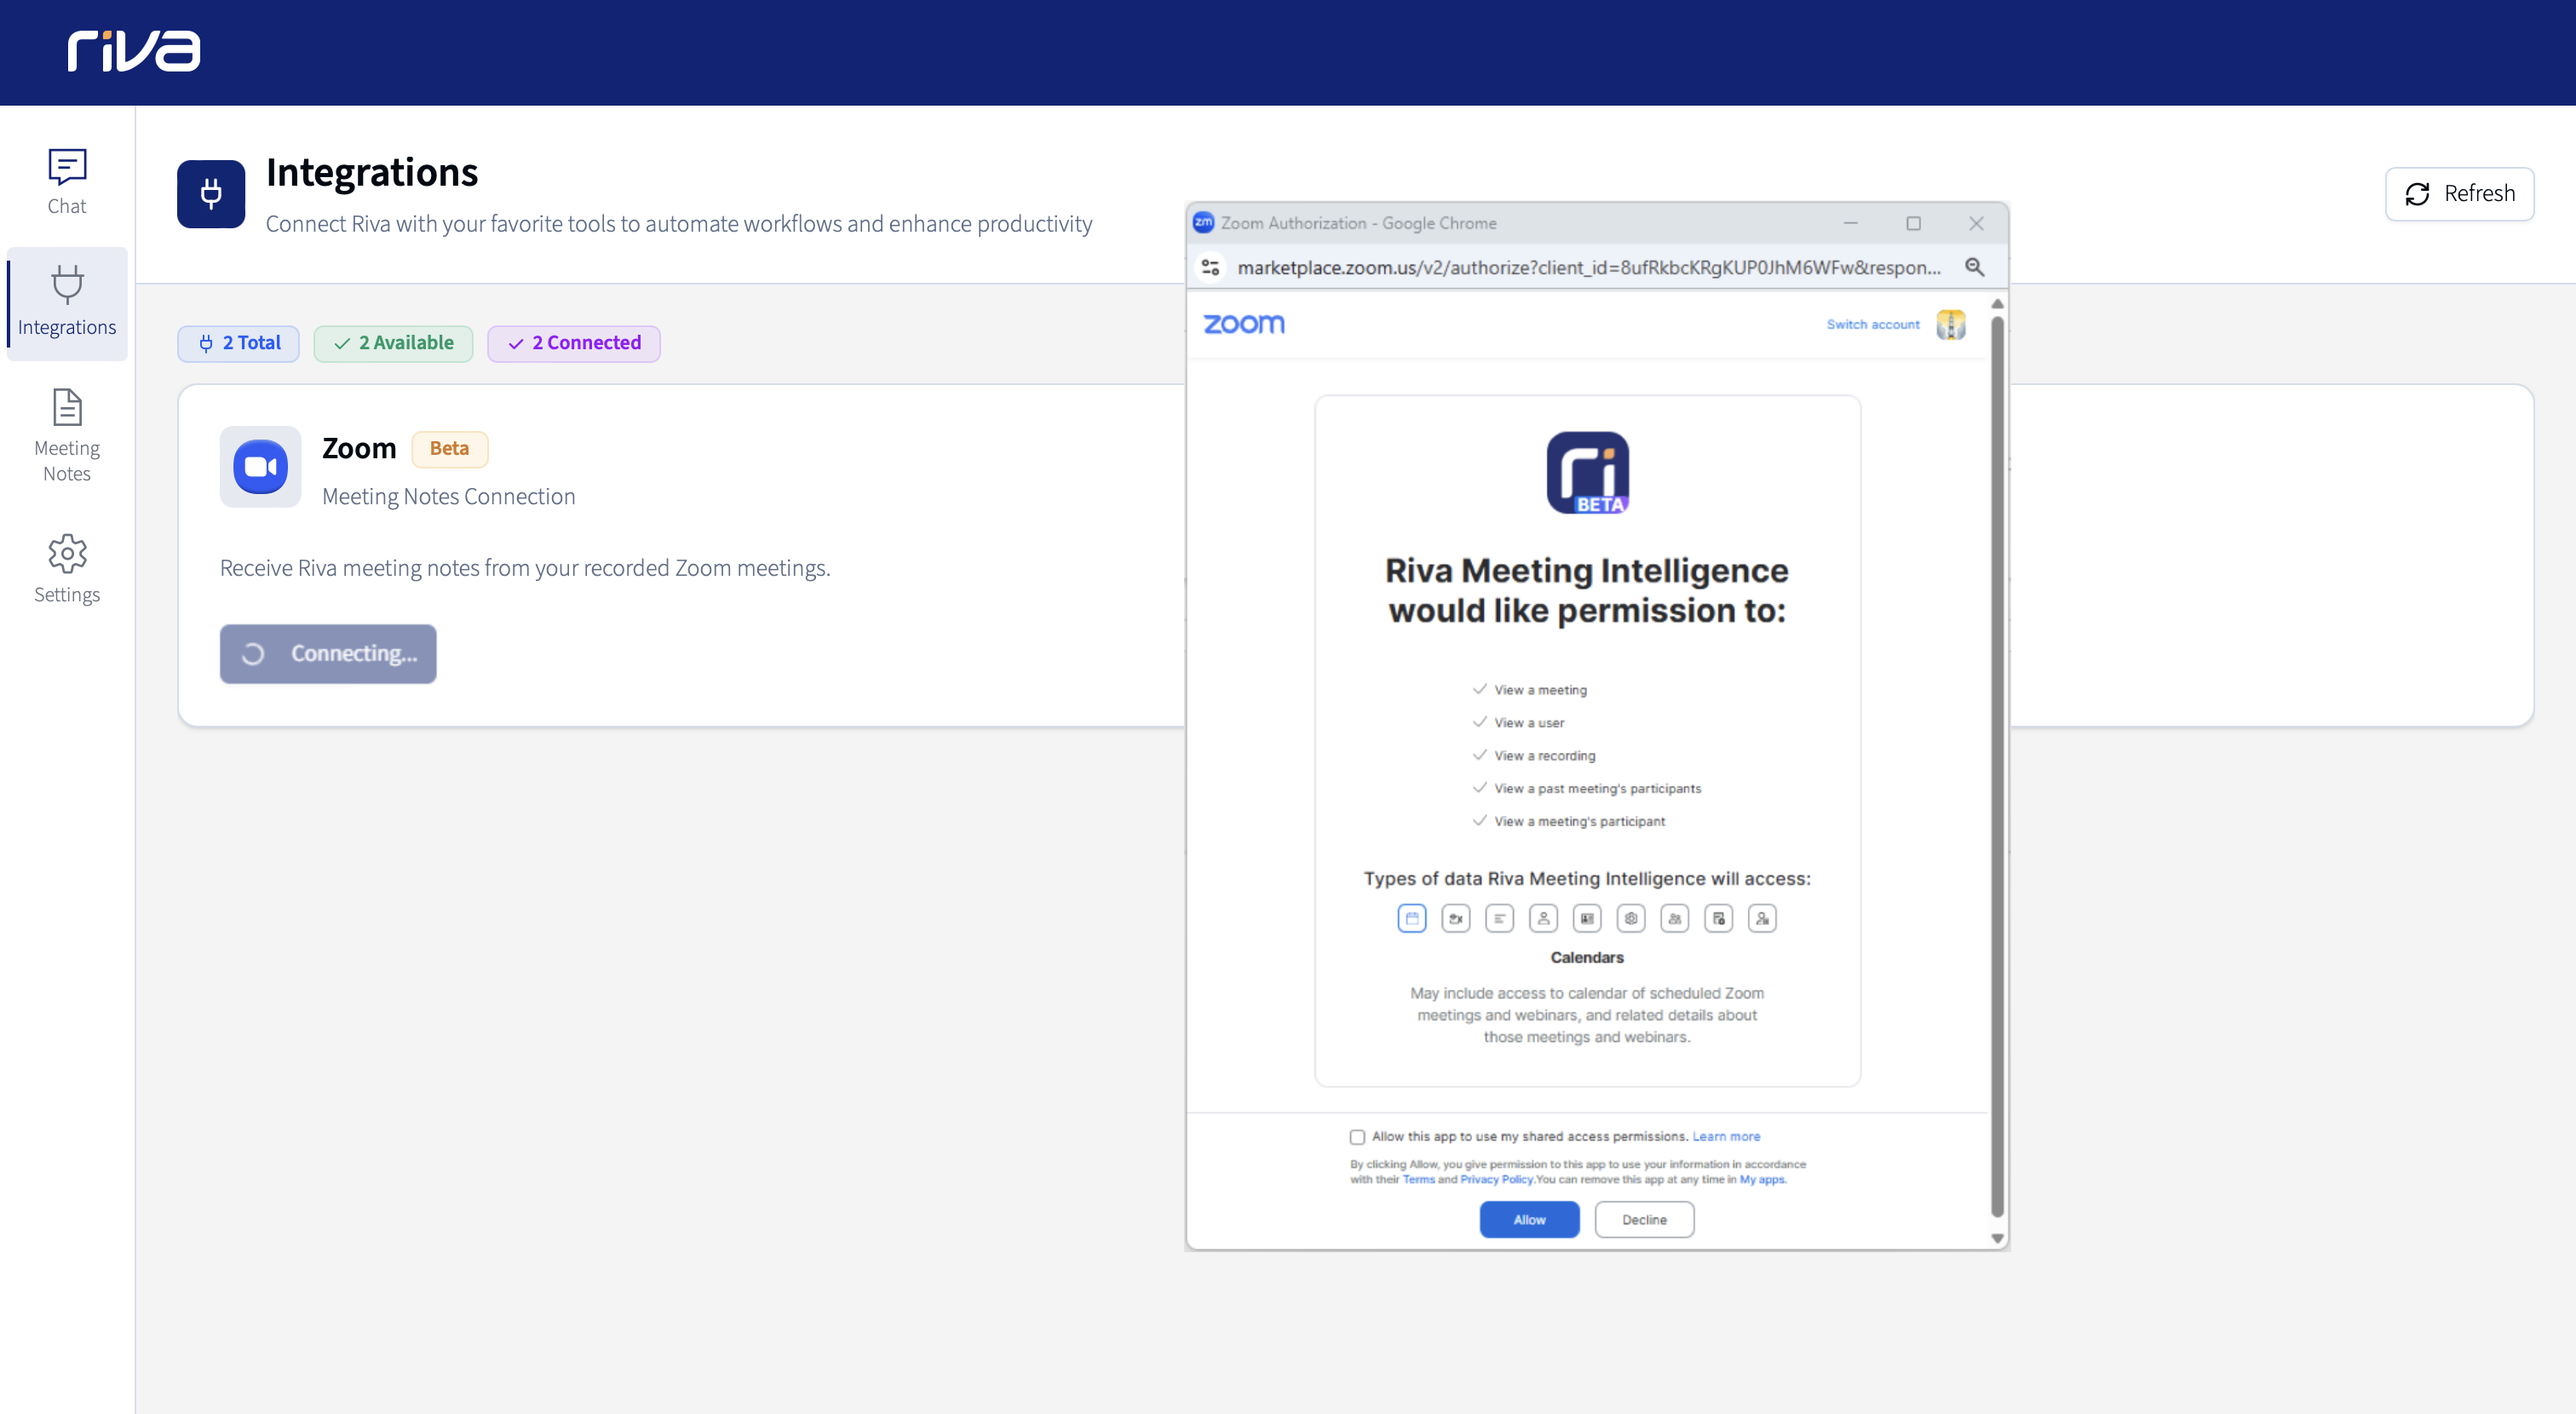Click 'View a user' permission text
Image resolution: width=2576 pixels, height=1414 pixels.
(x=1529, y=723)
